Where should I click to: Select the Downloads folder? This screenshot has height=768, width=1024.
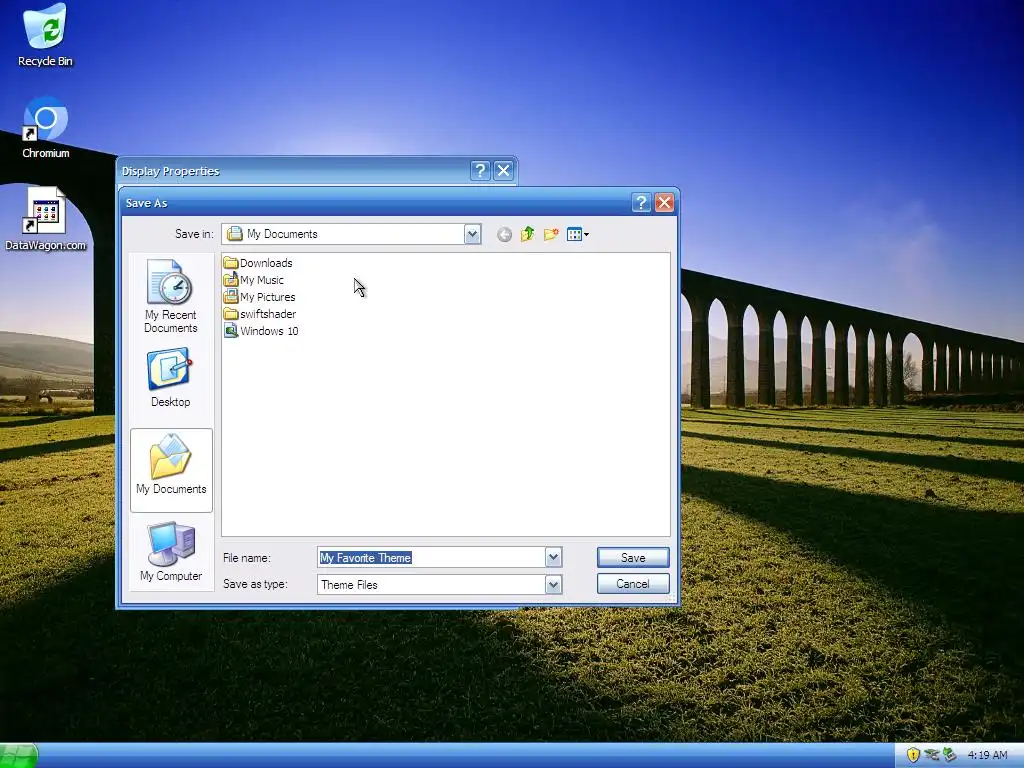pyautogui.click(x=258, y=263)
